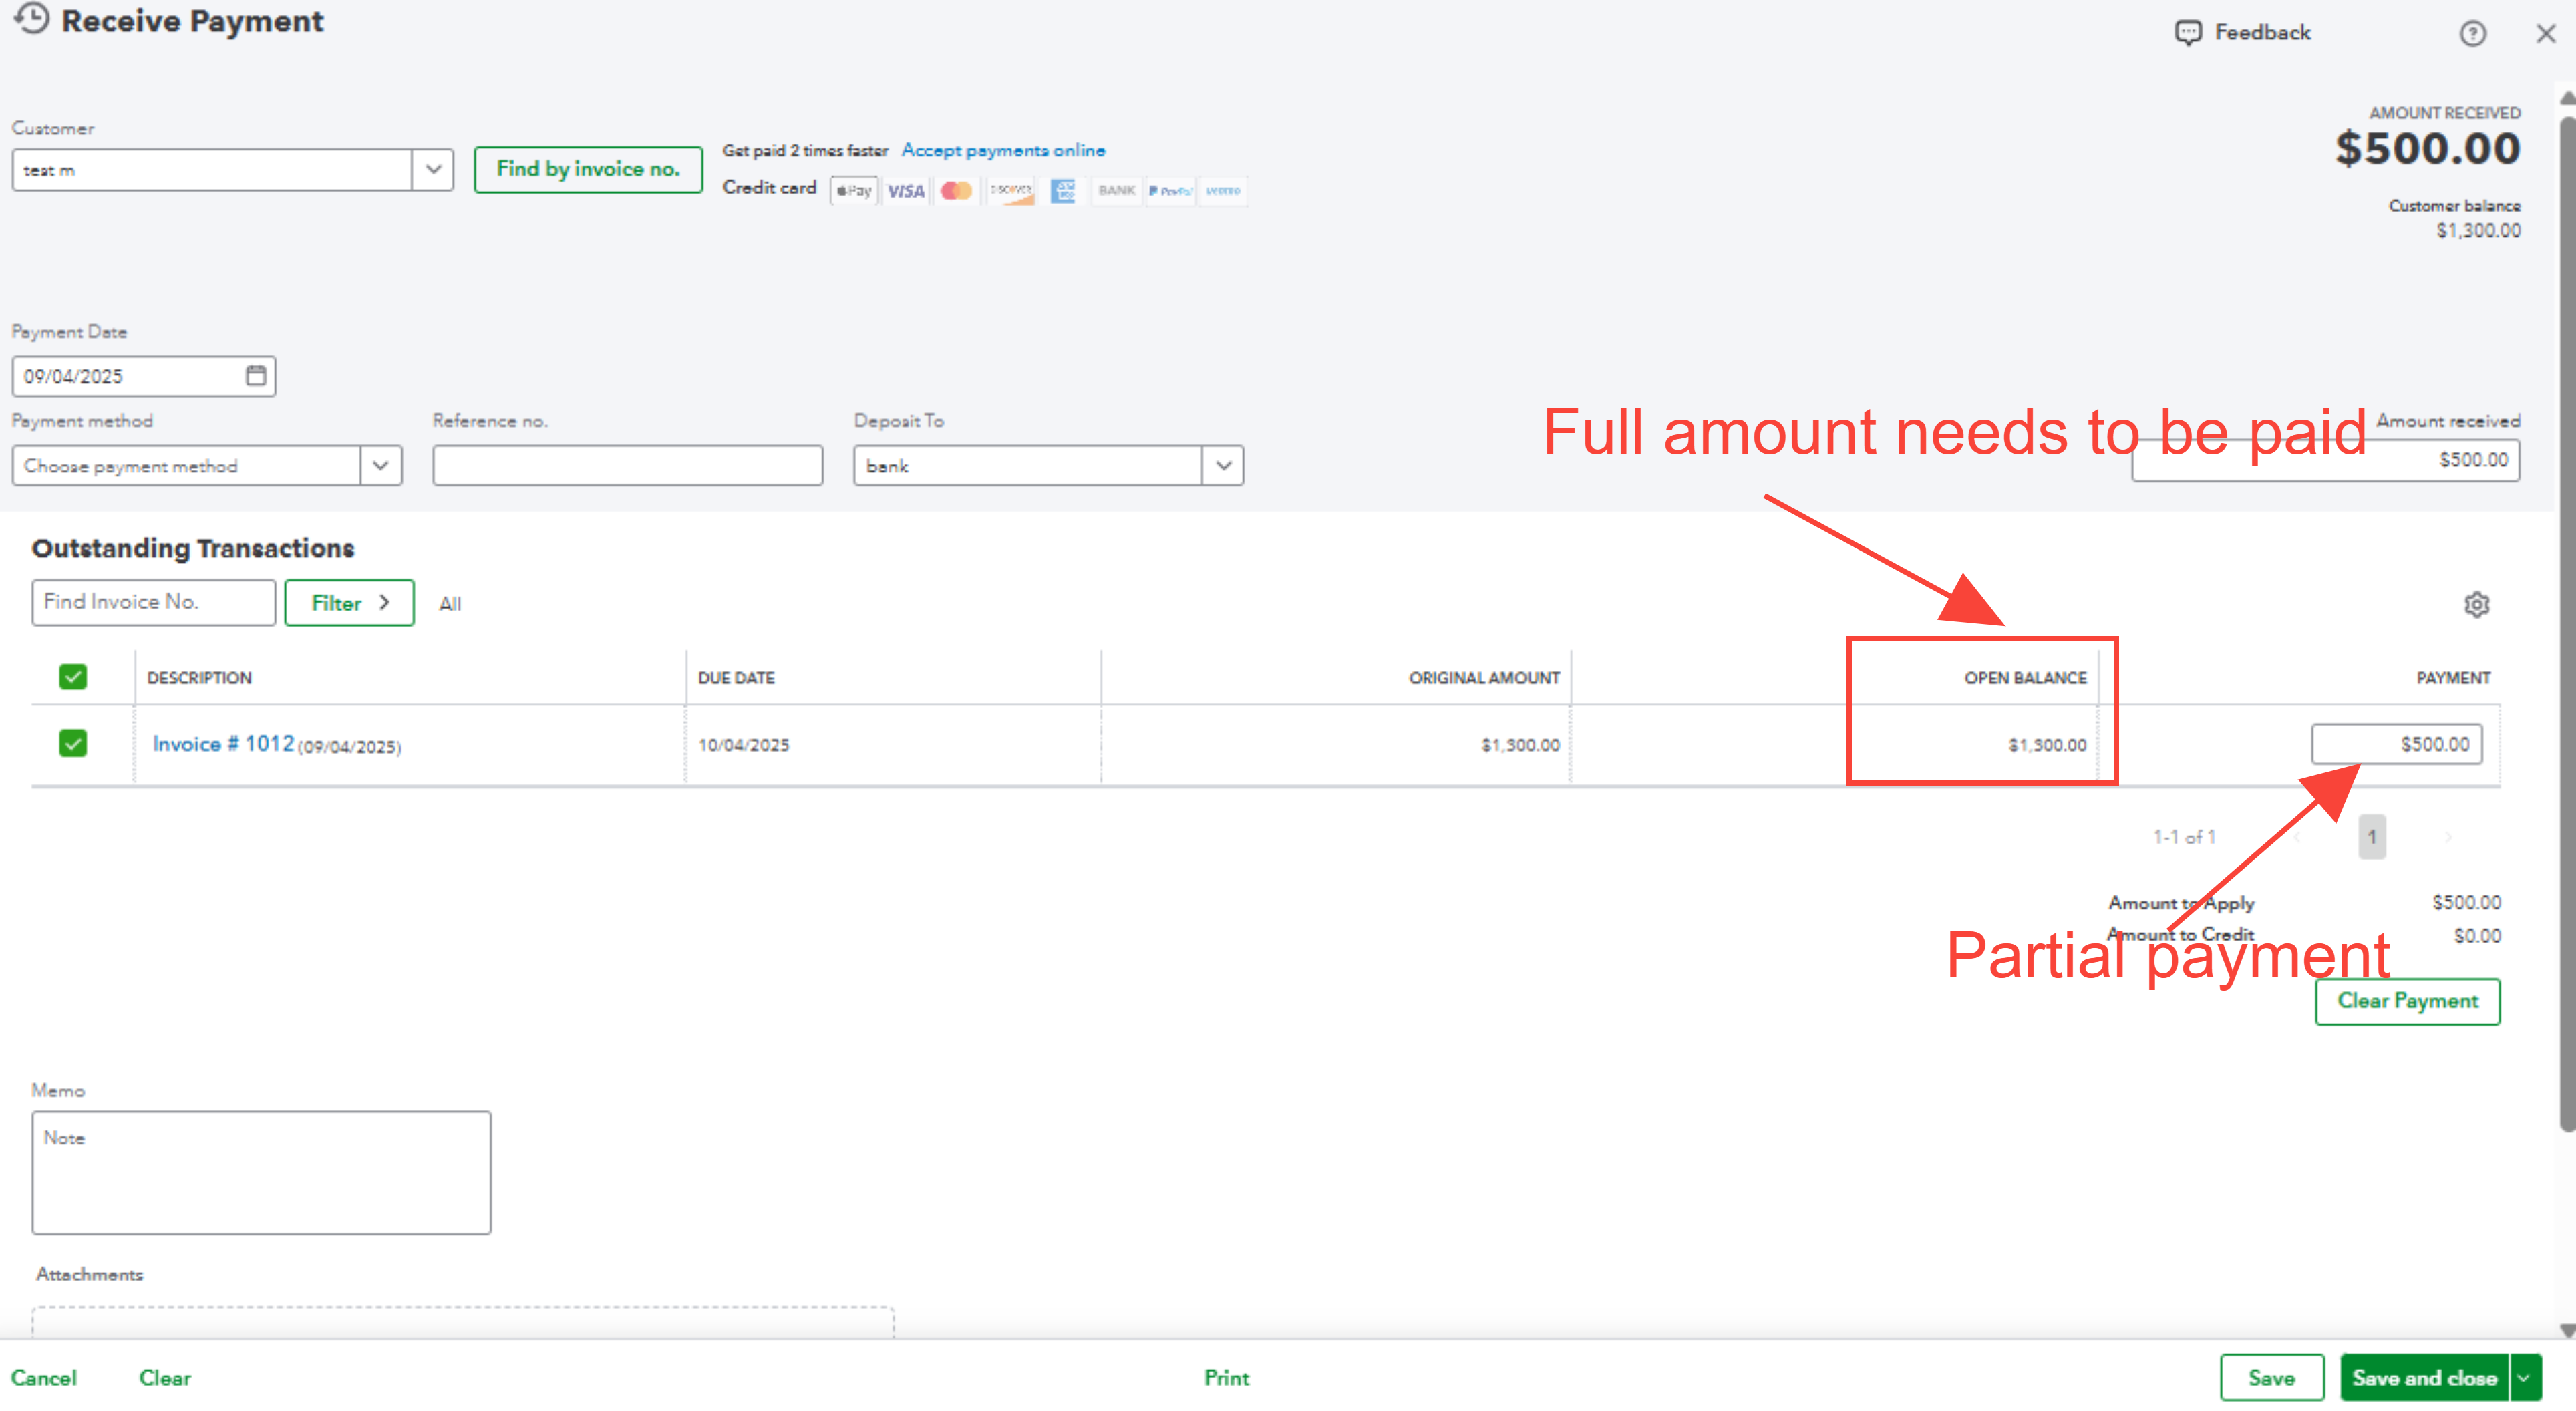The height and width of the screenshot is (1411, 2576).
Task: Click the Mastercard icon
Action: click(x=956, y=191)
